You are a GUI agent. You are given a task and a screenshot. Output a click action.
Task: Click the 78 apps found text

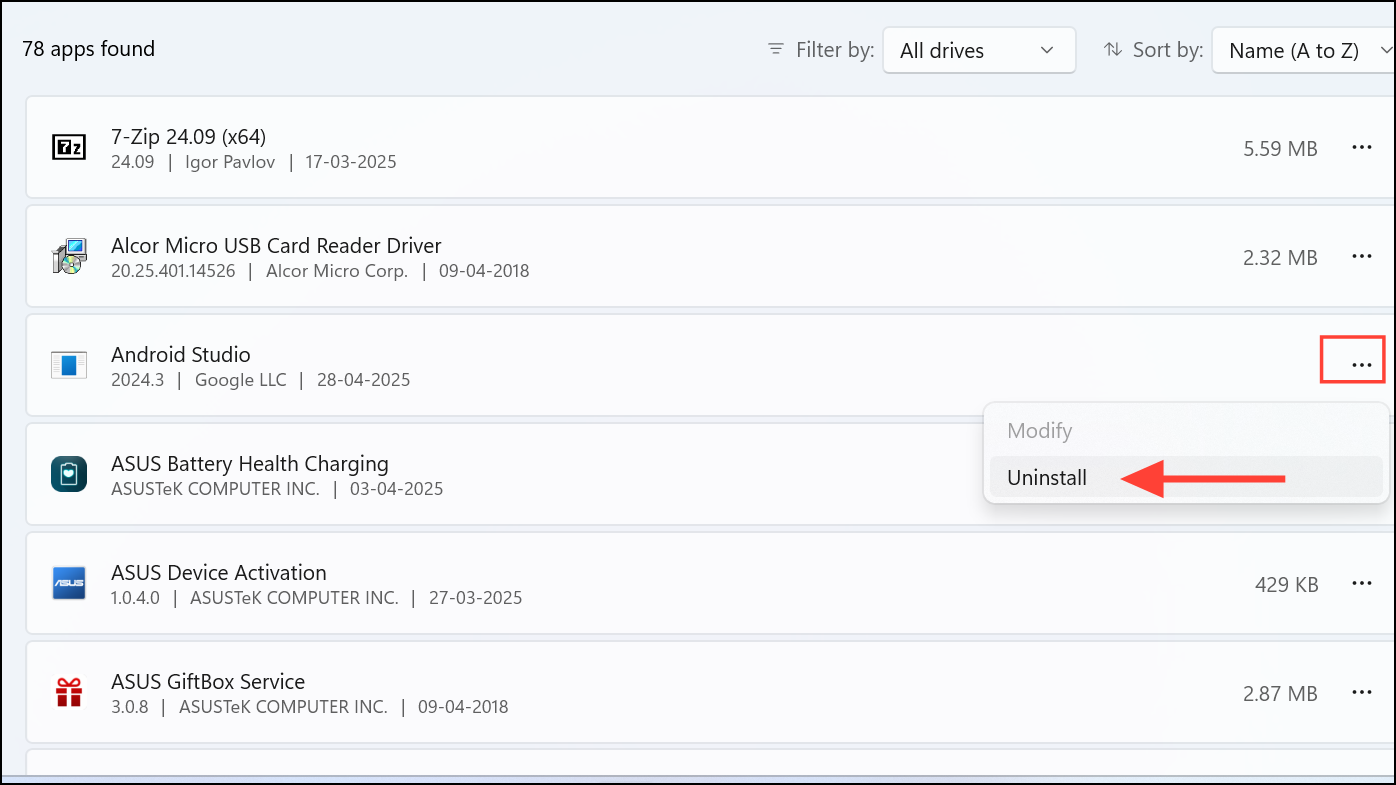[x=89, y=49]
